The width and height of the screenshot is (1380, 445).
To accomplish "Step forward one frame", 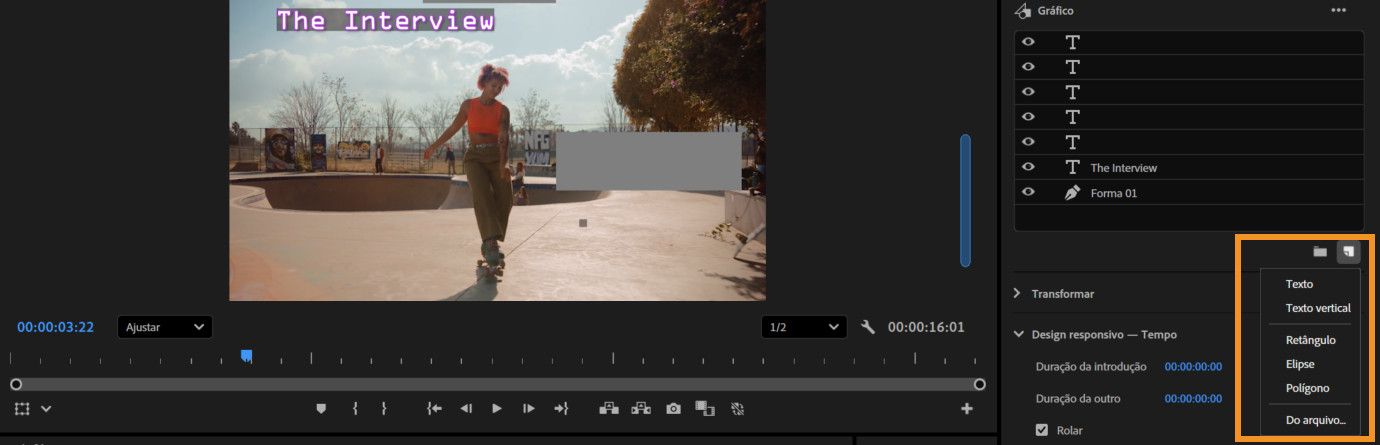I will point(529,408).
